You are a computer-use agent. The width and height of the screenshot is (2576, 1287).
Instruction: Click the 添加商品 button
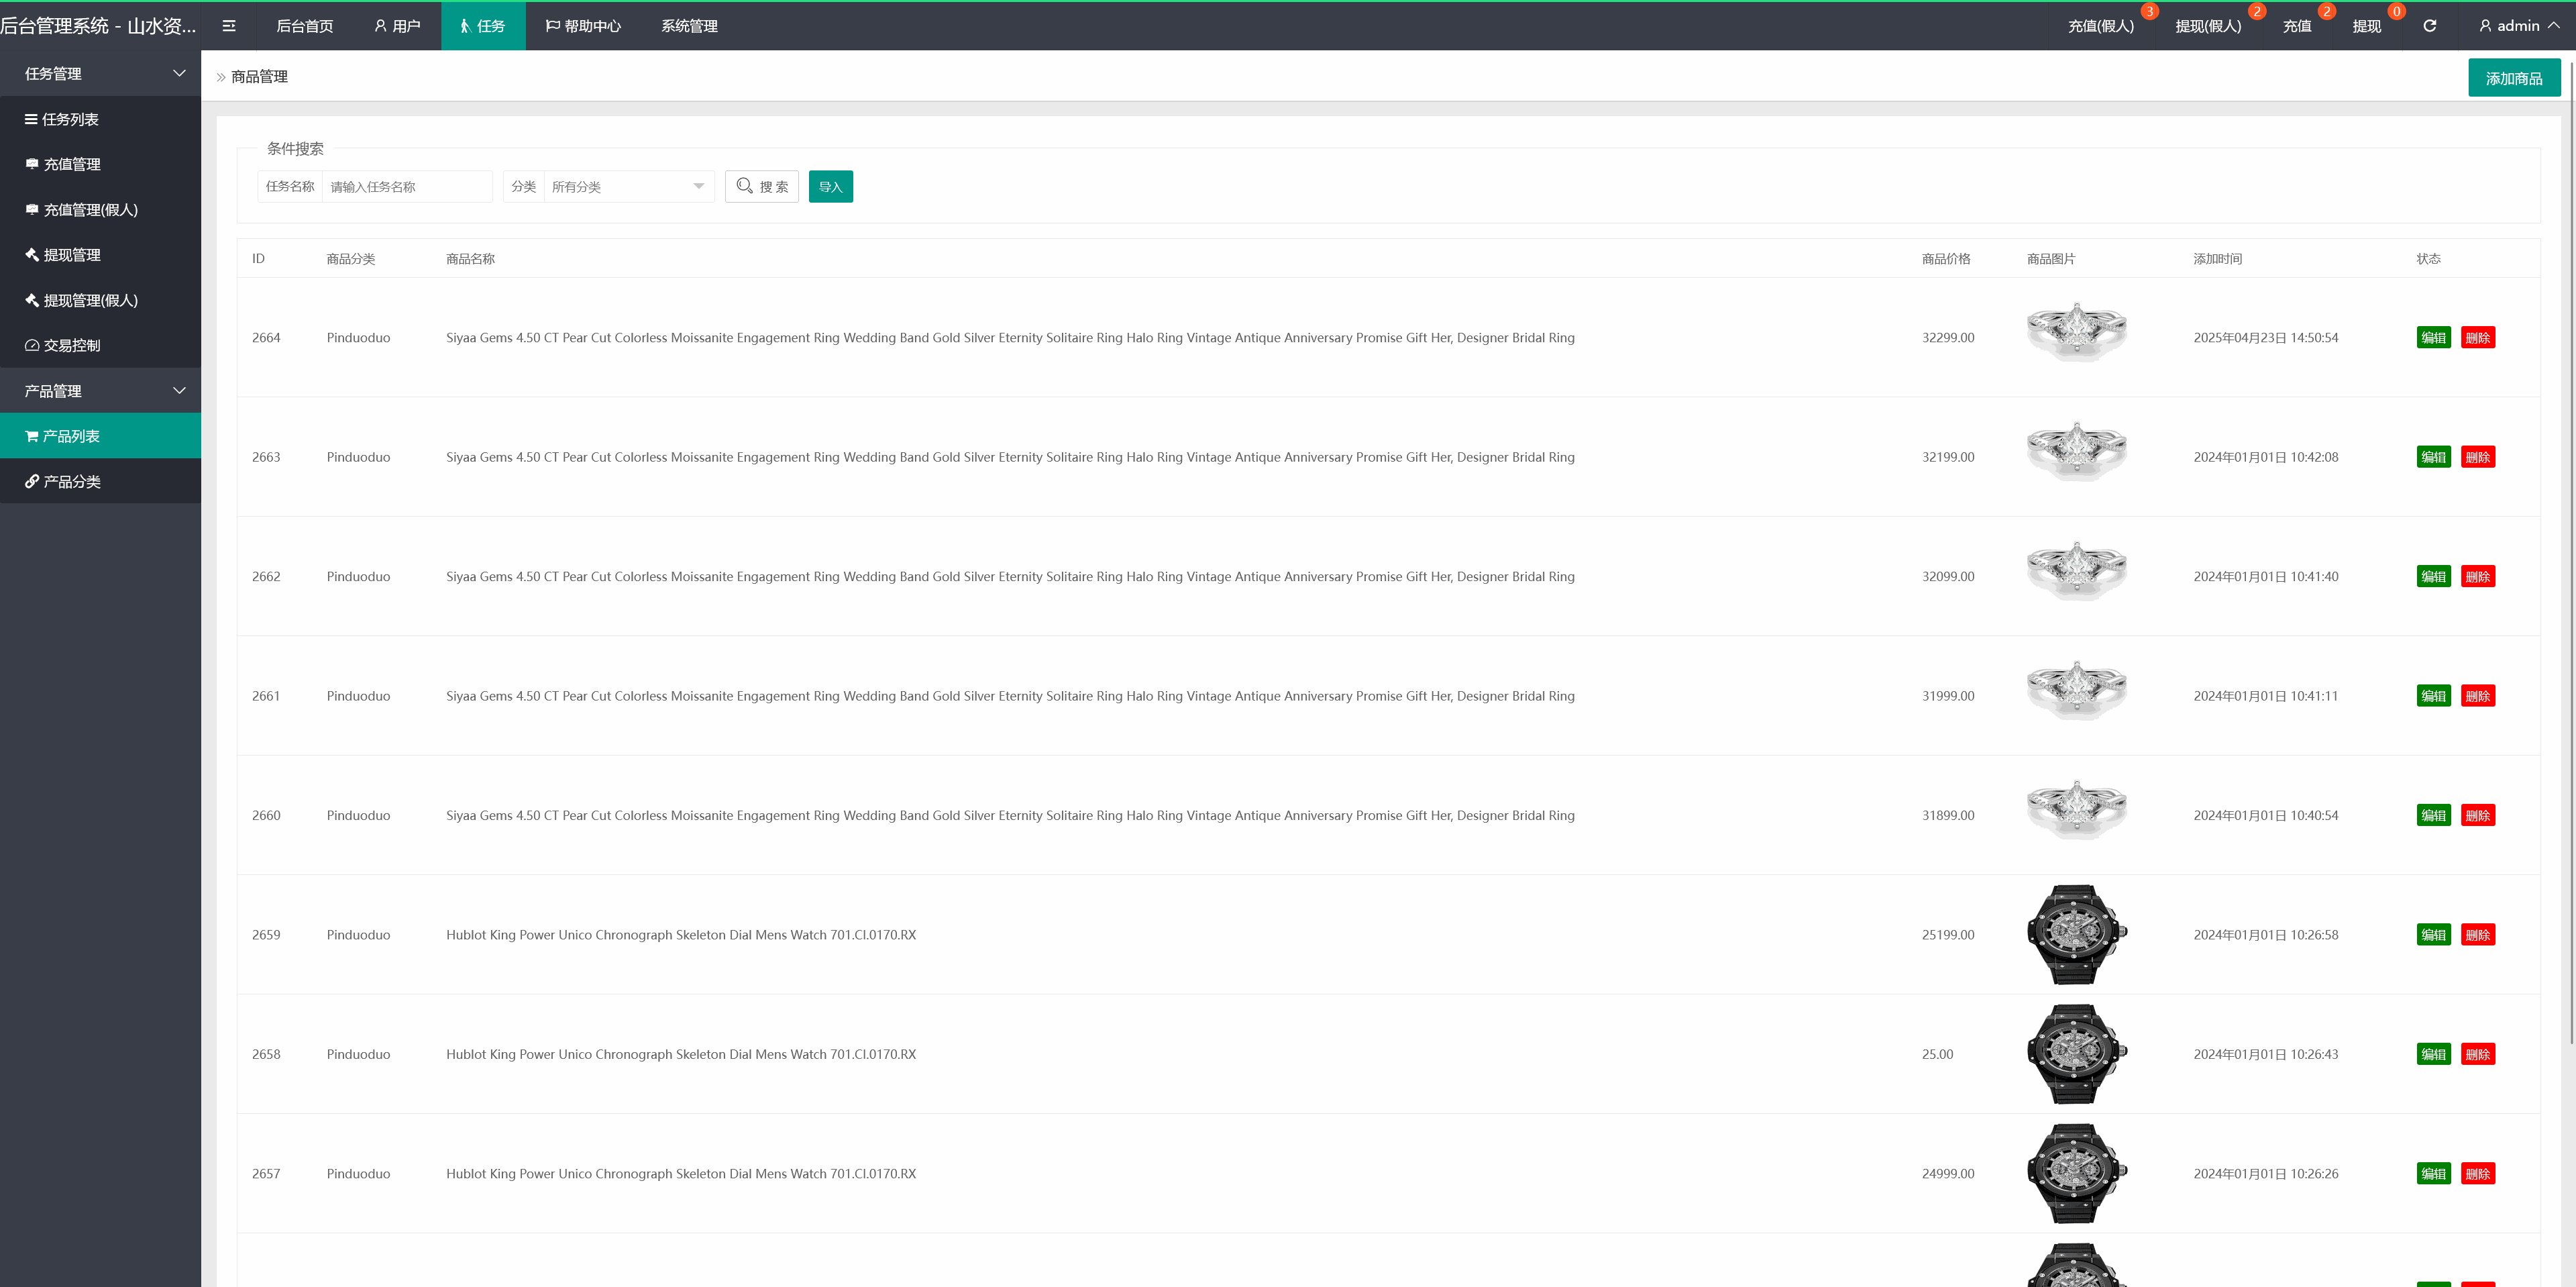[x=2513, y=78]
